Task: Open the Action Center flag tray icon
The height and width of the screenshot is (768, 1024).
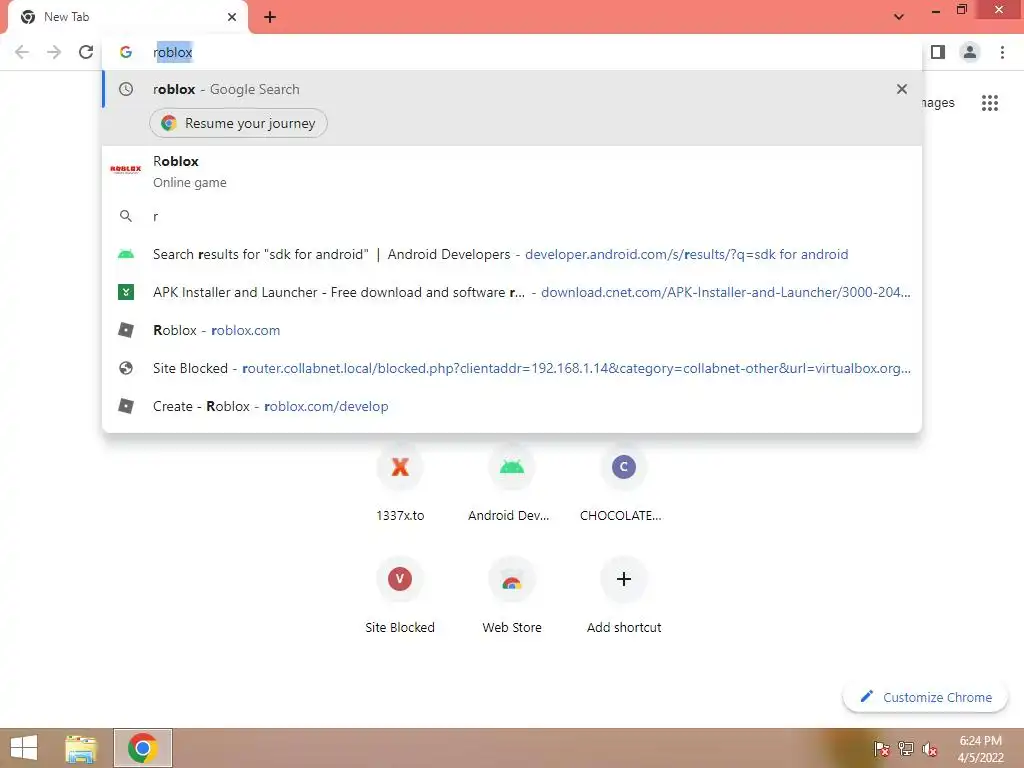Action: click(x=881, y=748)
